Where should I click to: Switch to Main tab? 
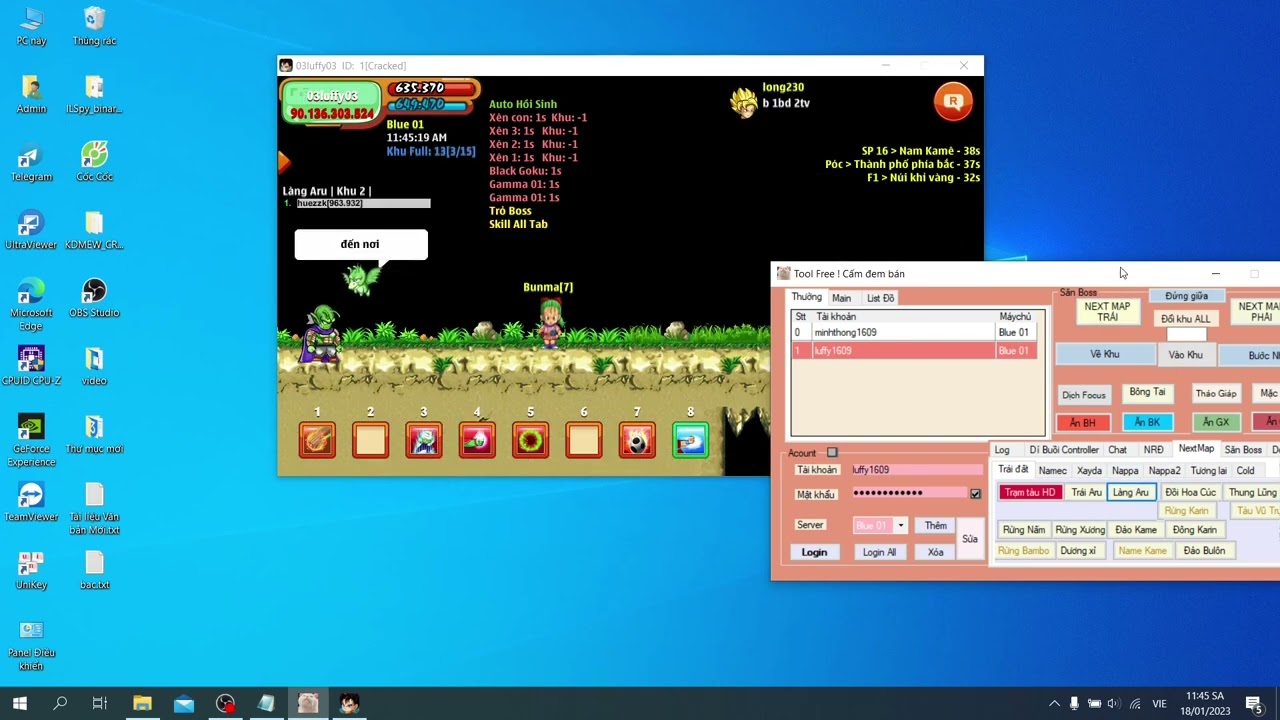842,298
